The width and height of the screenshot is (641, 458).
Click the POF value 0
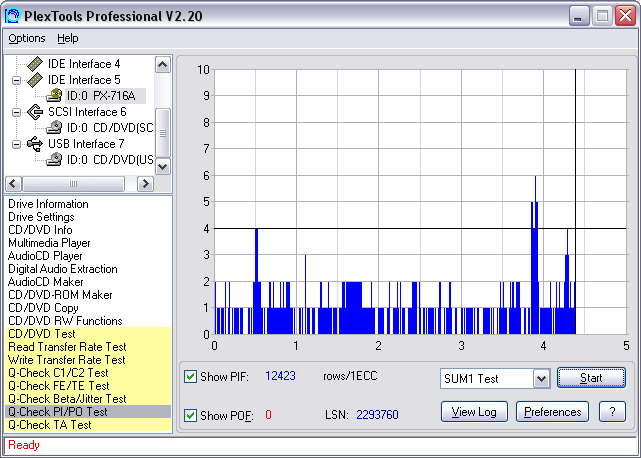tap(268, 415)
